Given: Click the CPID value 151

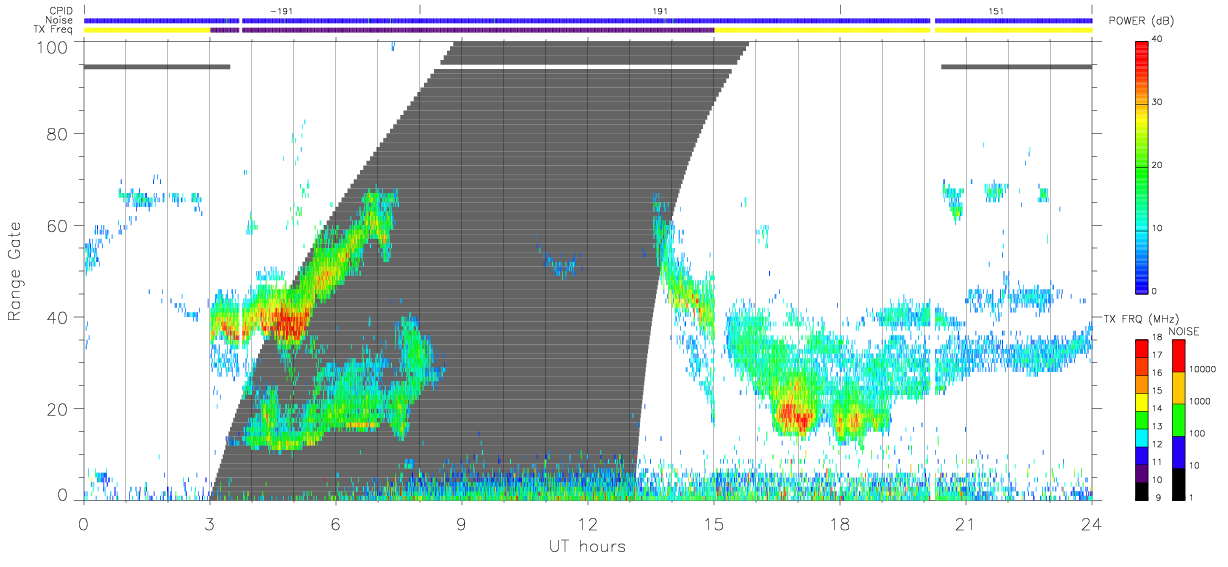Looking at the screenshot, I should 996,10.
